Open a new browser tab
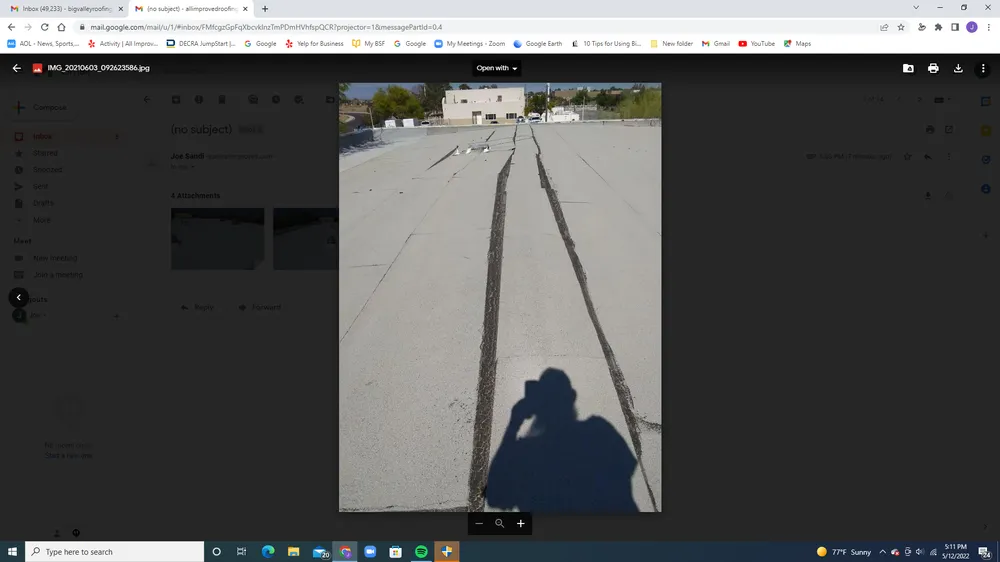The image size is (1000, 562). click(265, 9)
